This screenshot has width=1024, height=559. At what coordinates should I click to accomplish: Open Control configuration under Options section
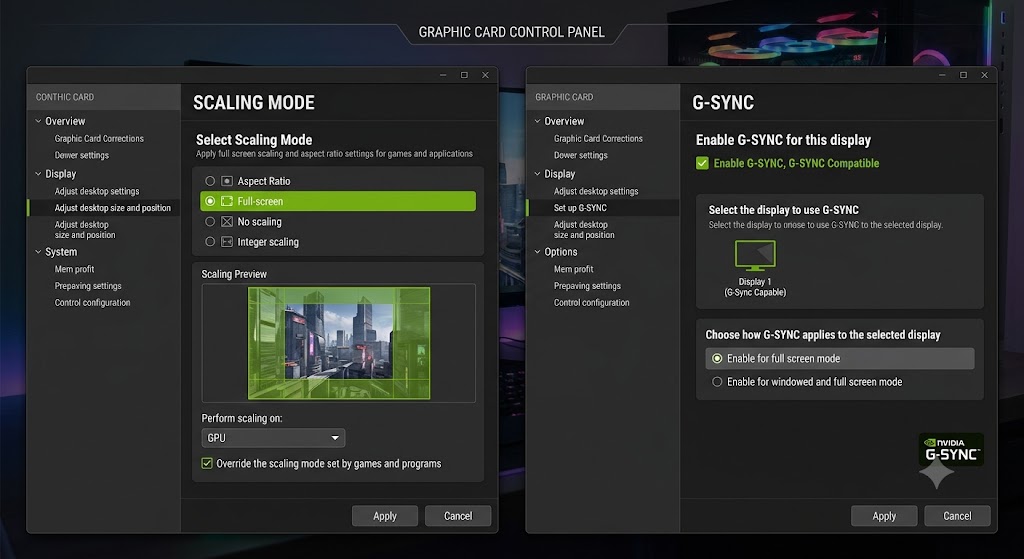(x=592, y=302)
